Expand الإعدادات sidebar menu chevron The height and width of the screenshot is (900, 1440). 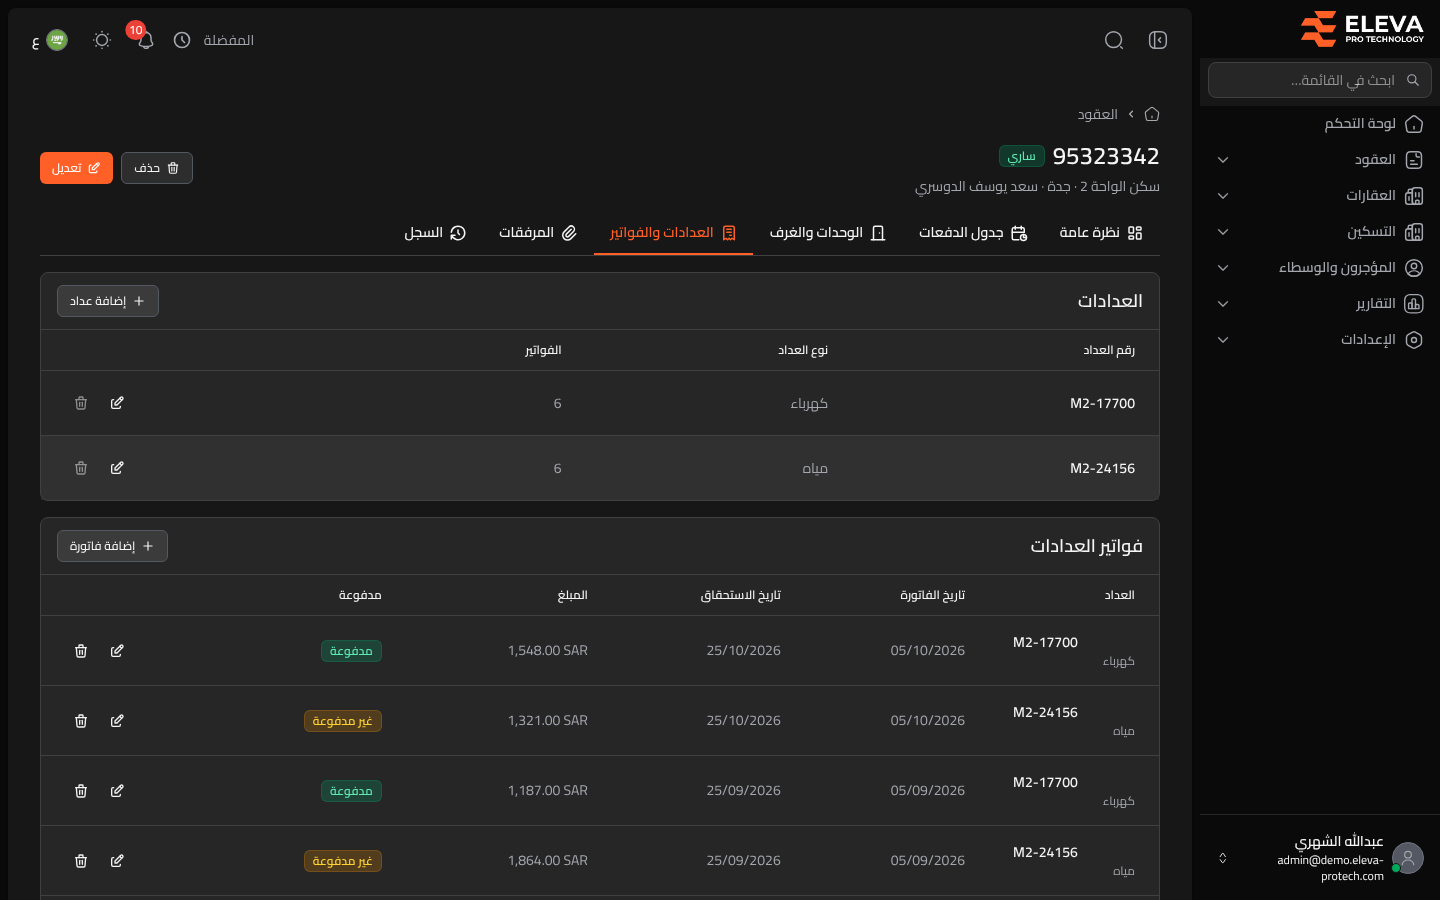click(1223, 340)
